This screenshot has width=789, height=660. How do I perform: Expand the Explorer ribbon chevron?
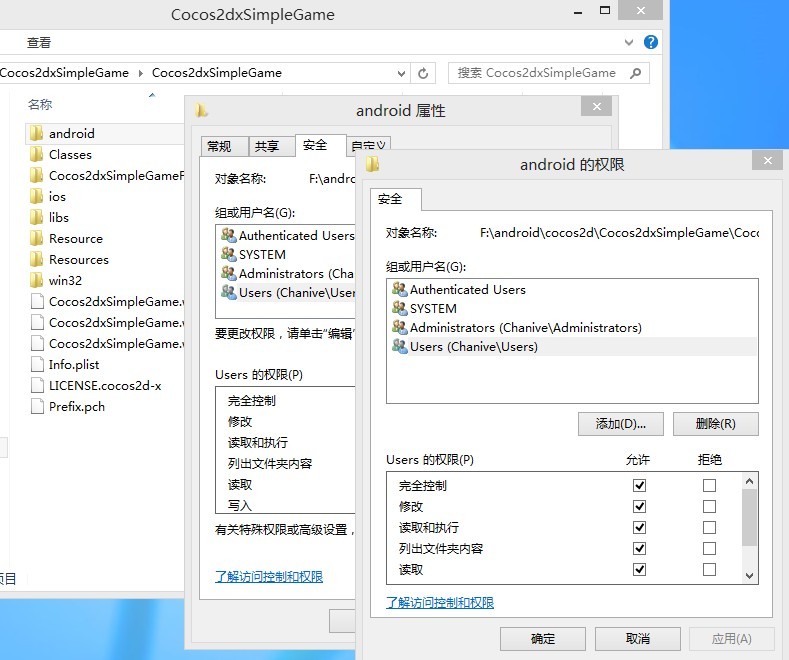(x=629, y=42)
